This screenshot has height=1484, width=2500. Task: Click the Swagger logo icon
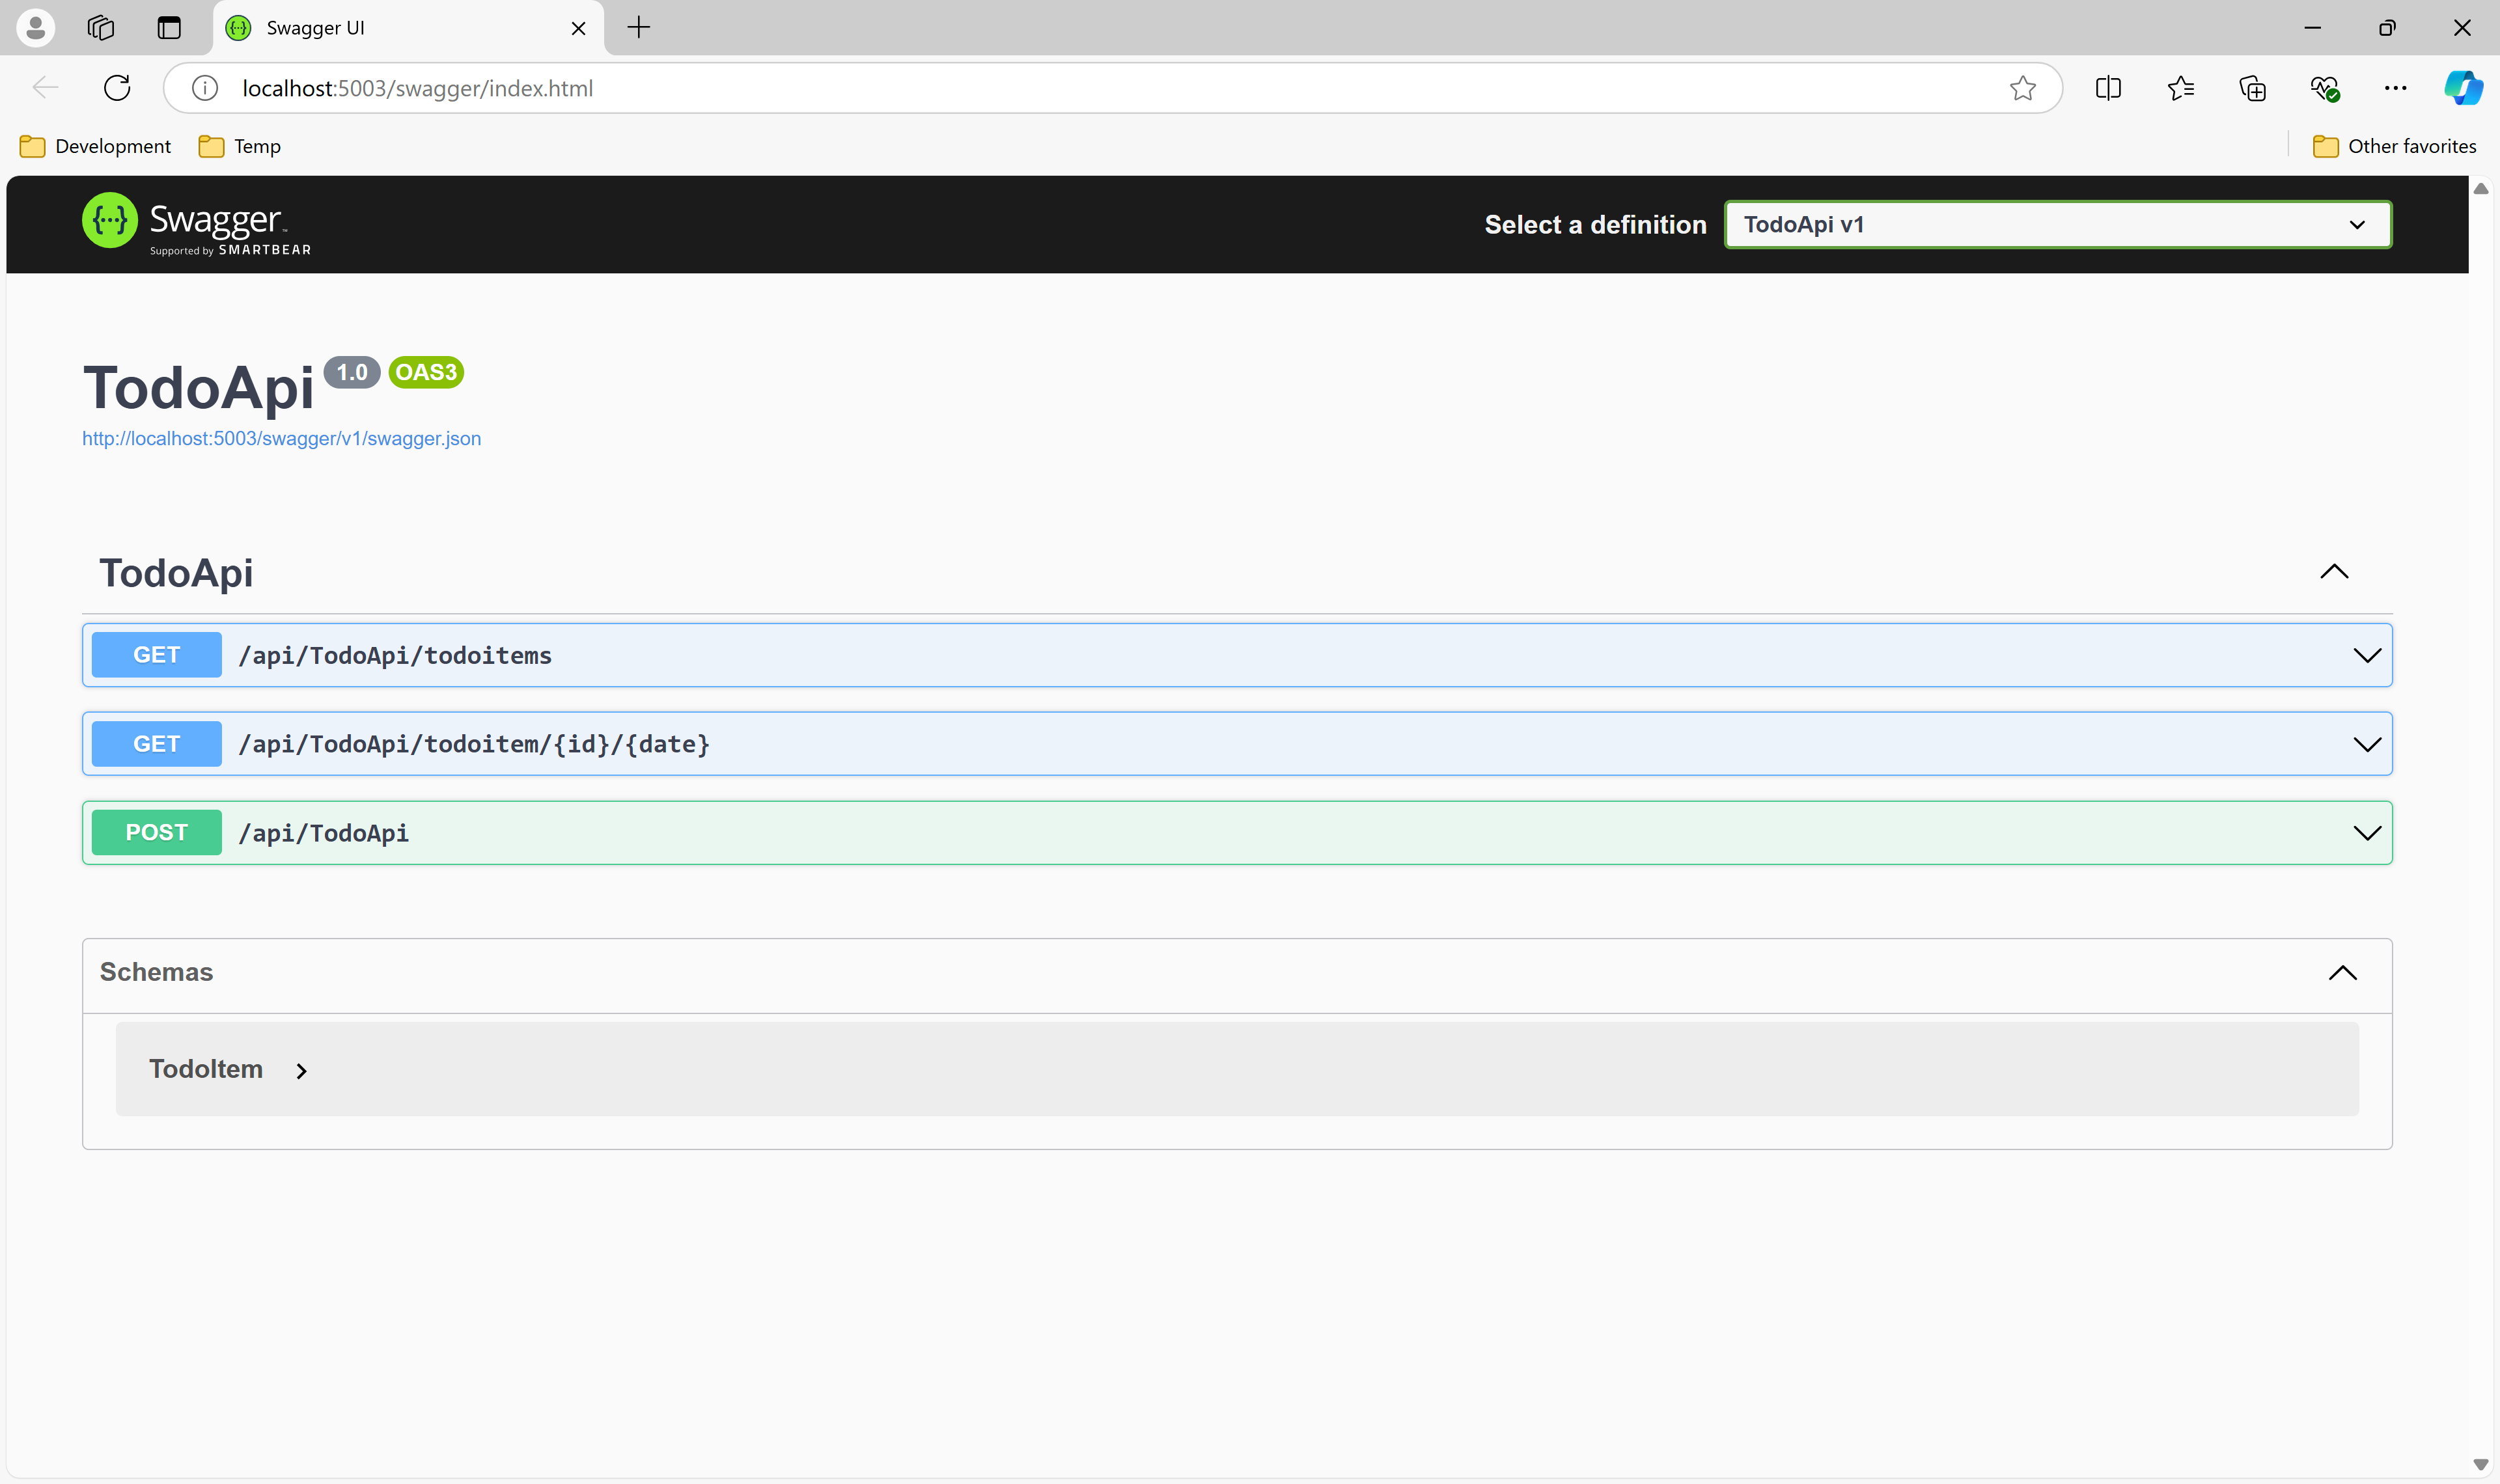point(109,220)
